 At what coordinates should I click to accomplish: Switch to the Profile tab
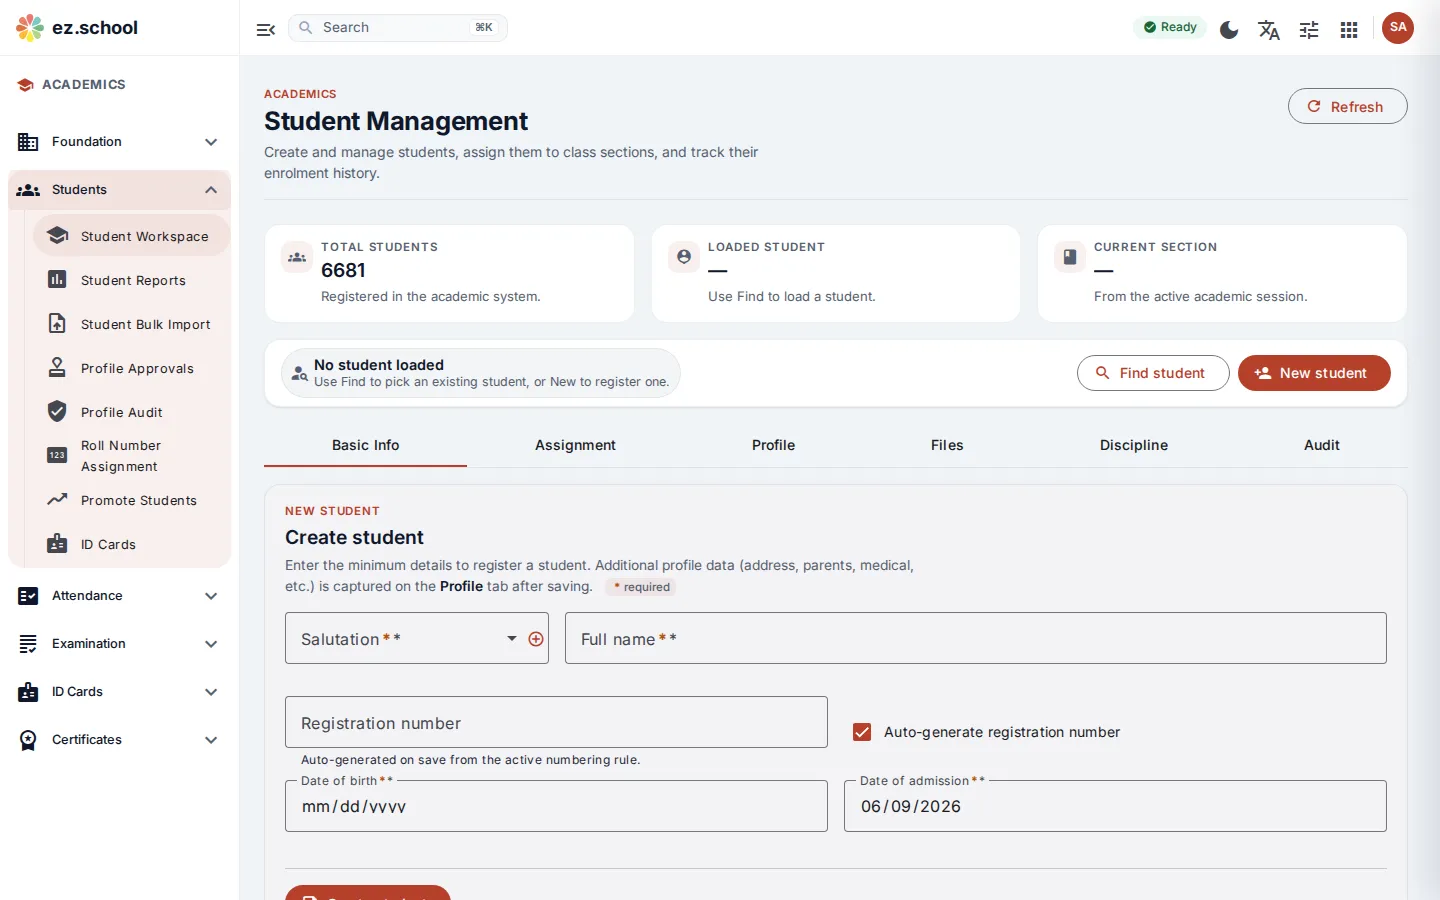[x=774, y=445]
